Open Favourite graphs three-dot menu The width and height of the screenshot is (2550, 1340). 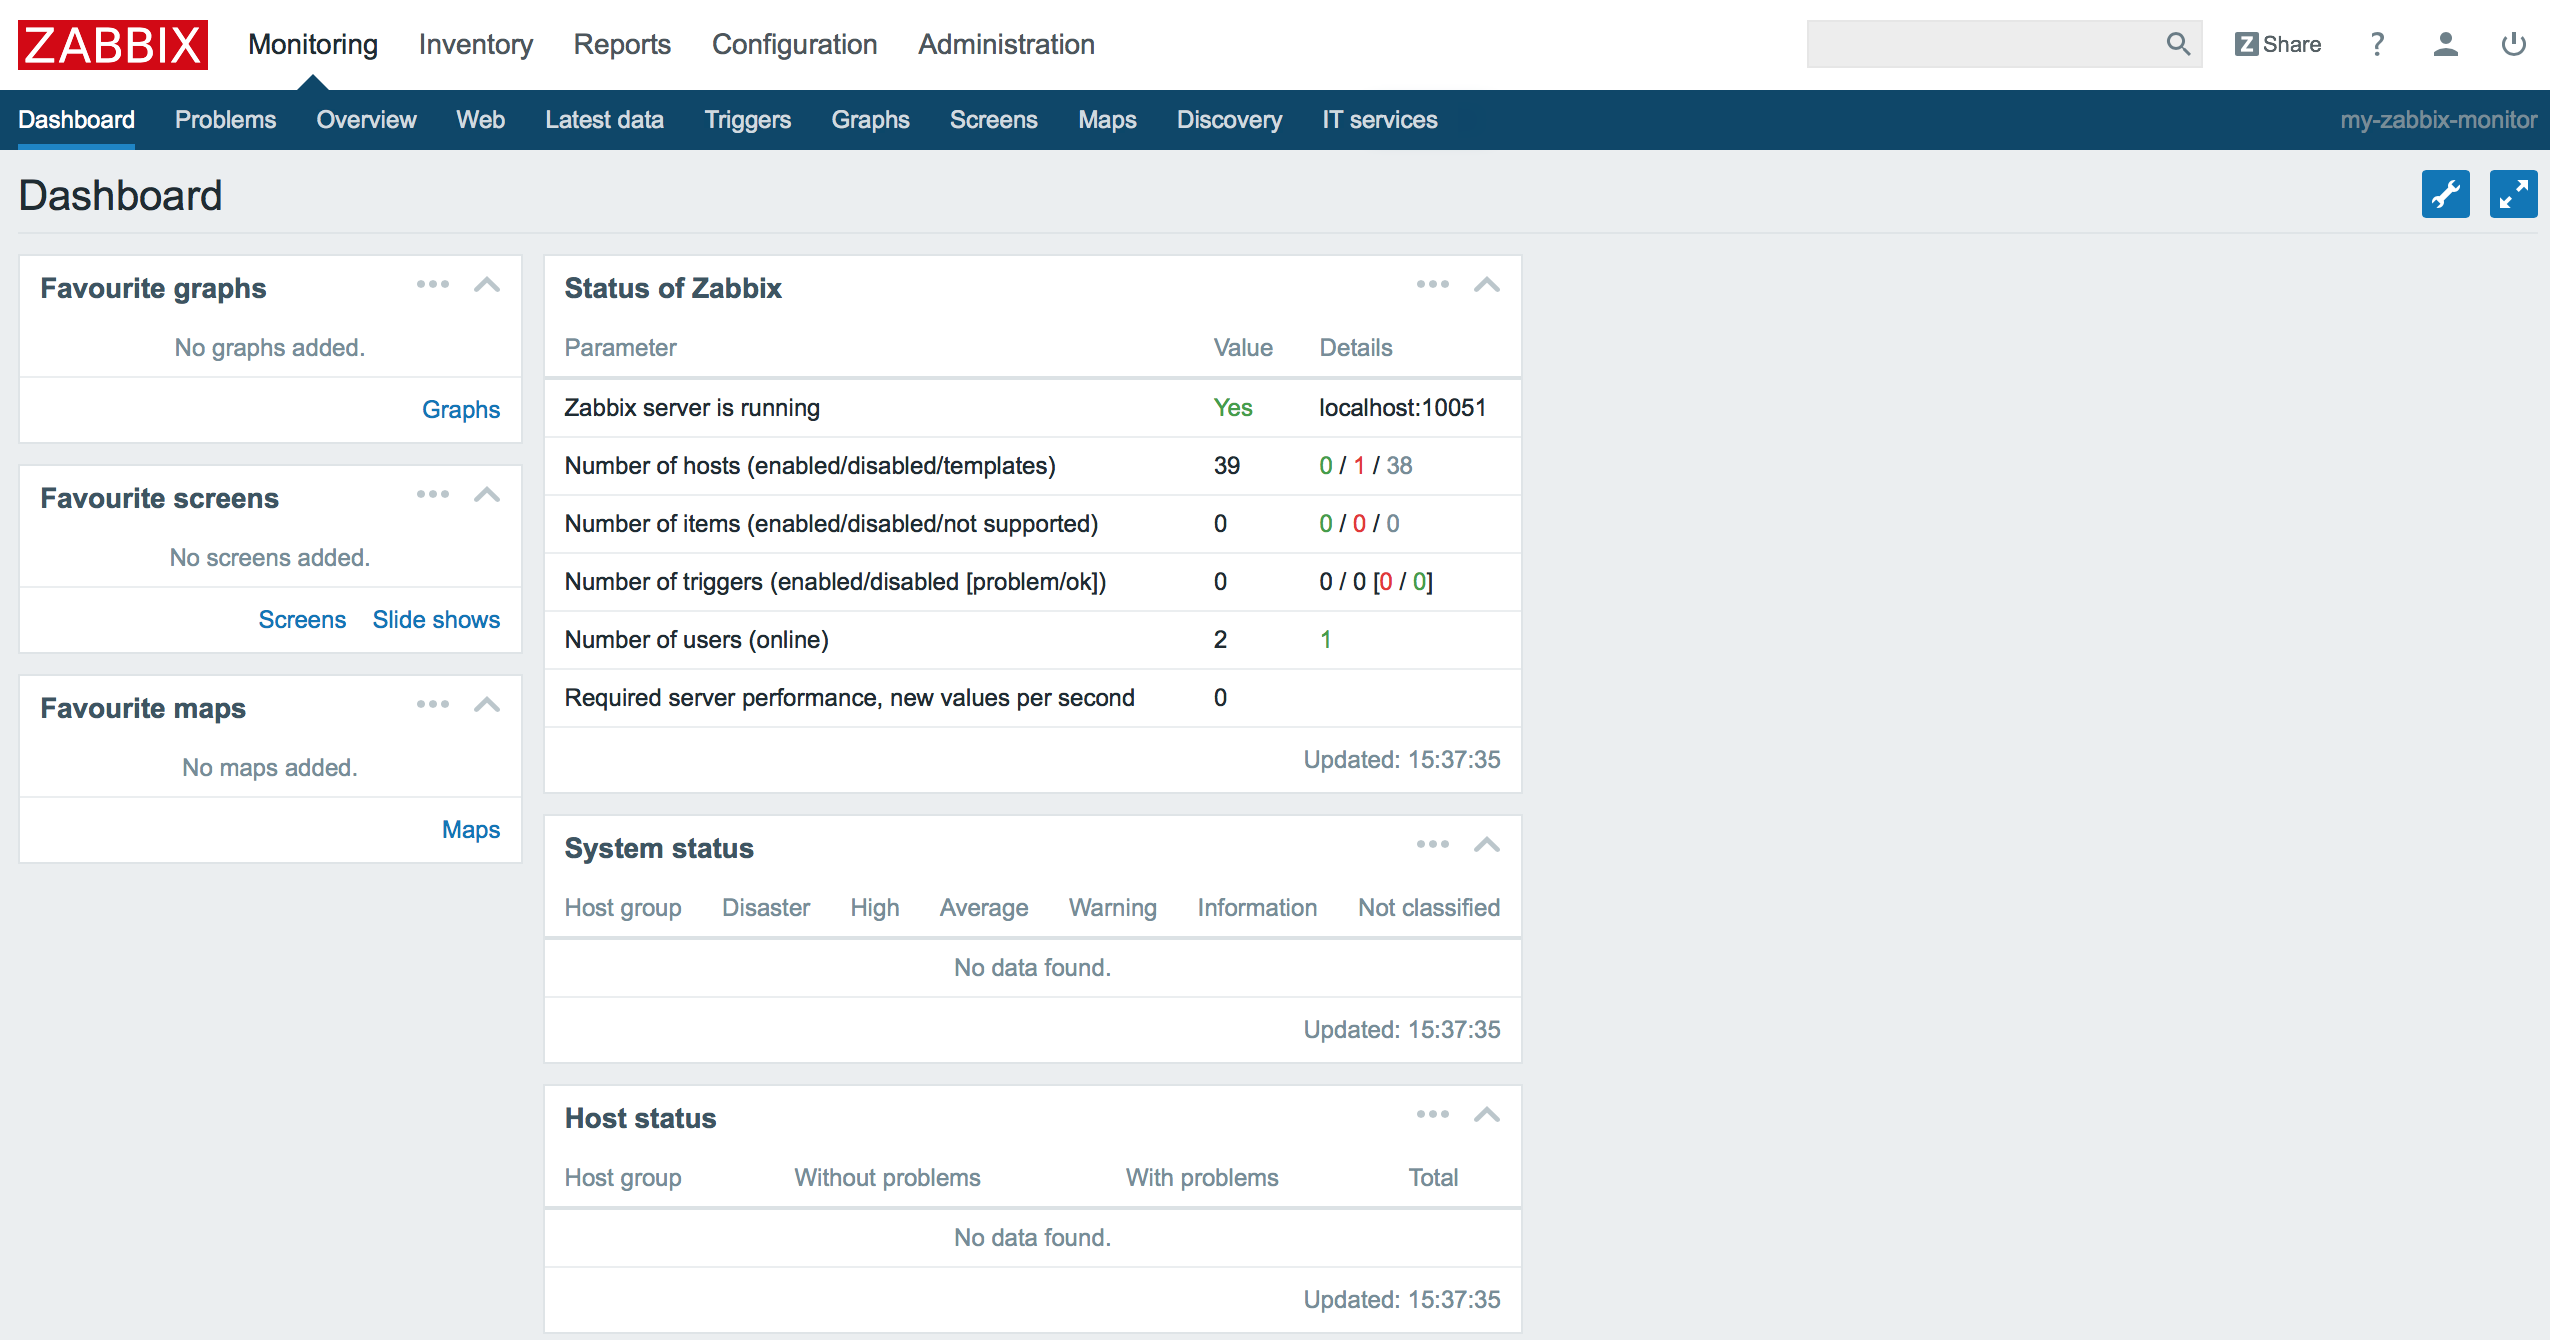(x=433, y=285)
